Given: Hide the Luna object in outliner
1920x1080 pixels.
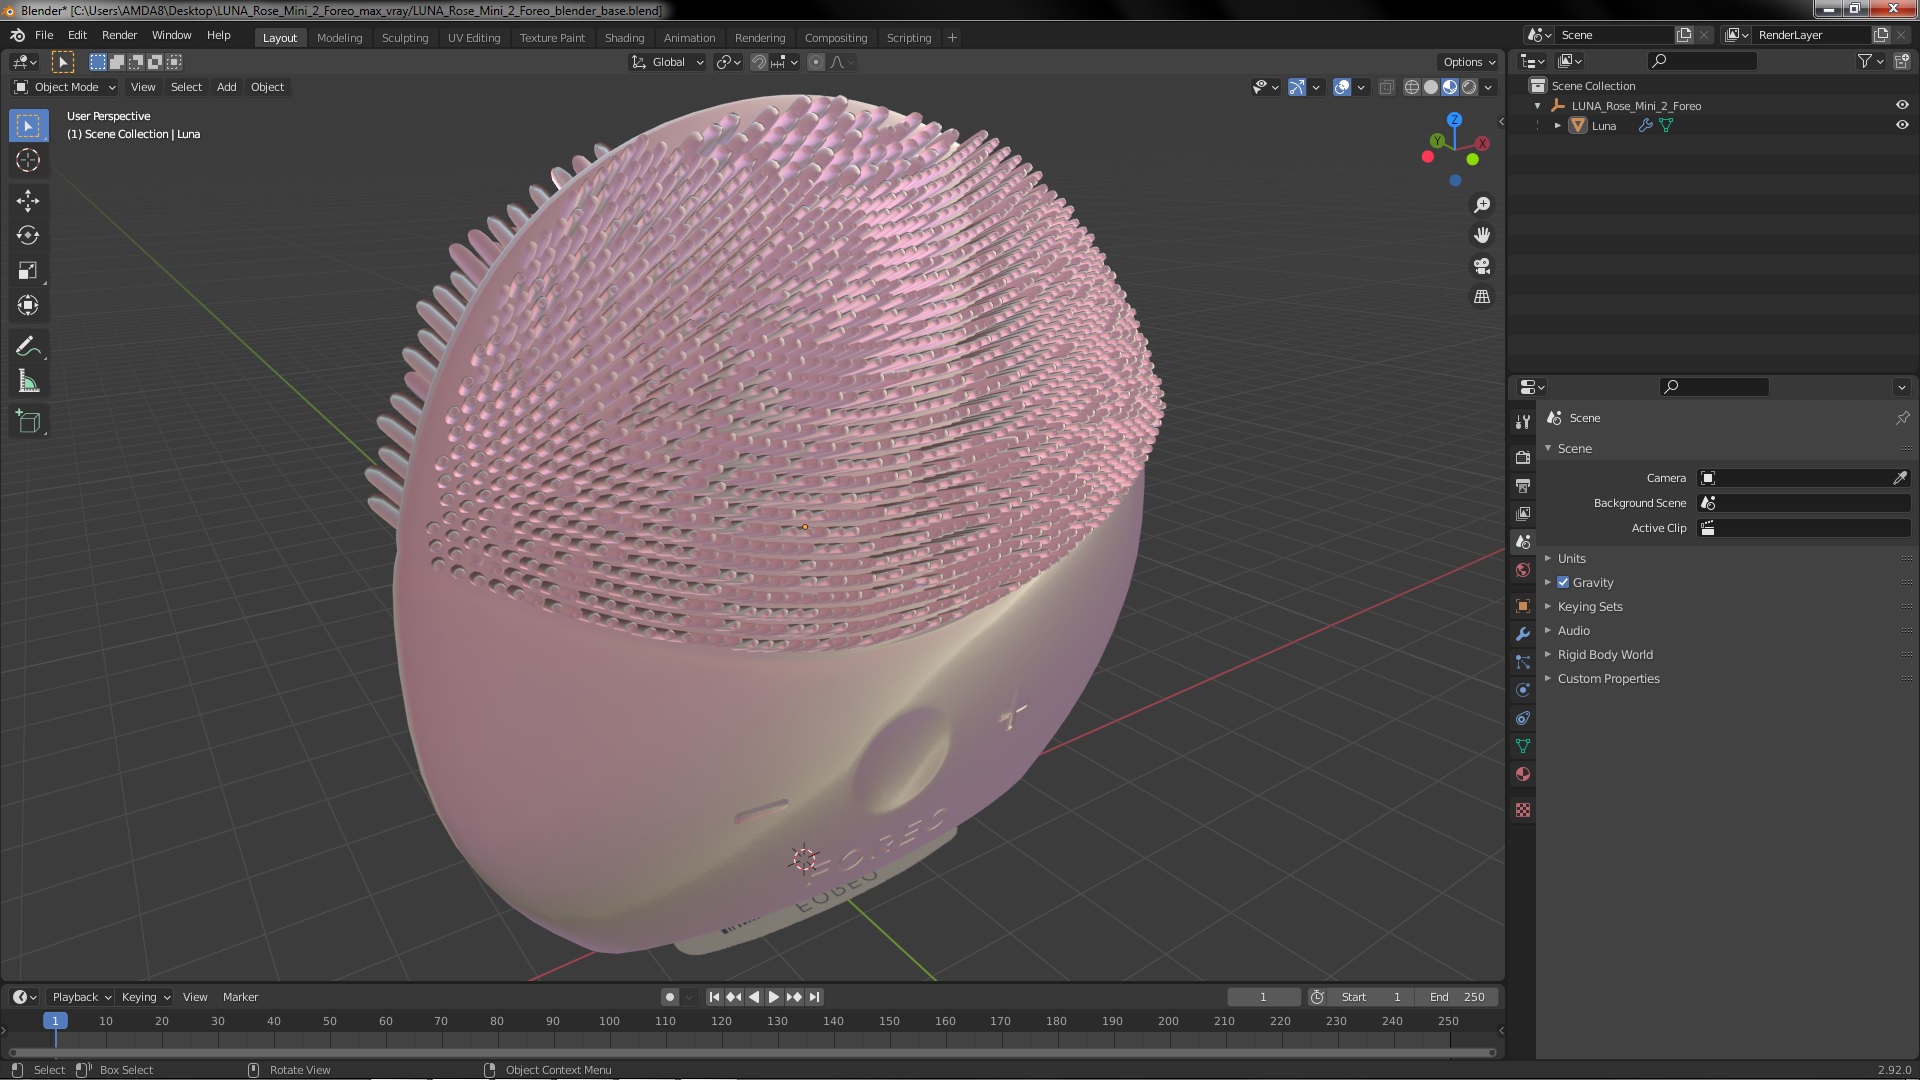Looking at the screenshot, I should click(1901, 125).
